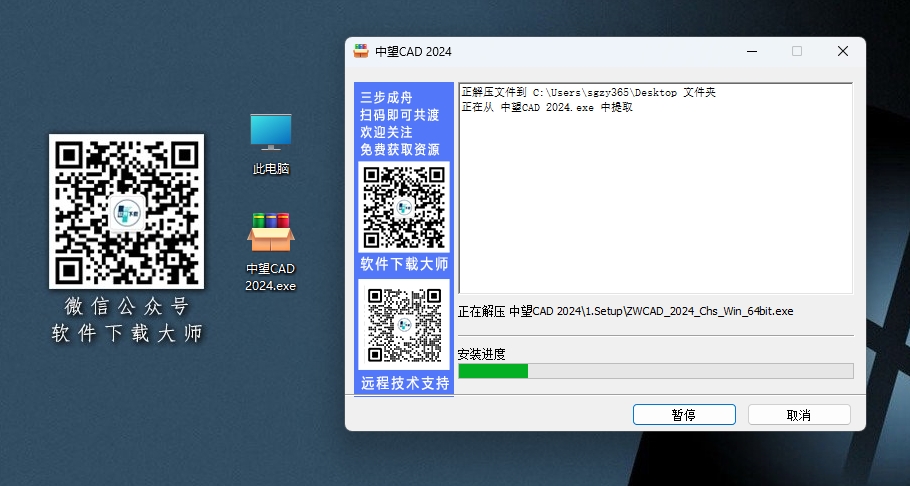Click the extraction log text area
Image resolution: width=910 pixels, height=486 pixels.
[656, 188]
